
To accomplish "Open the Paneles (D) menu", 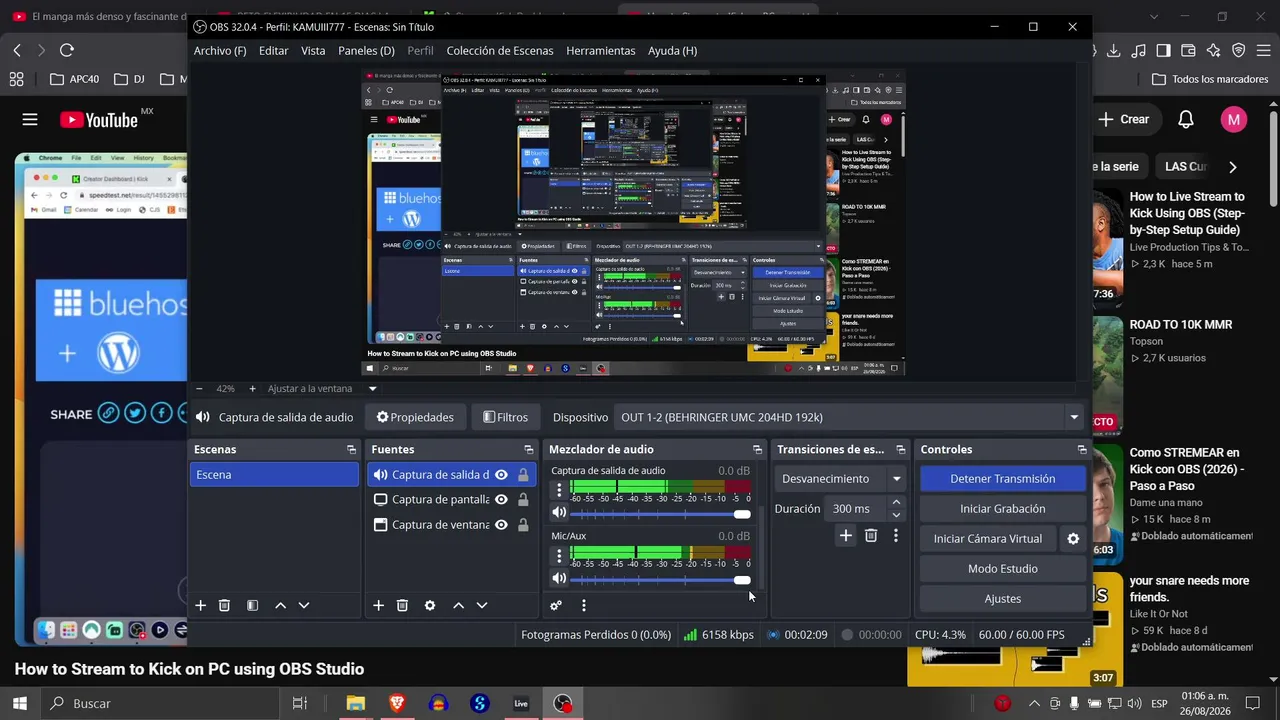I will point(366,51).
